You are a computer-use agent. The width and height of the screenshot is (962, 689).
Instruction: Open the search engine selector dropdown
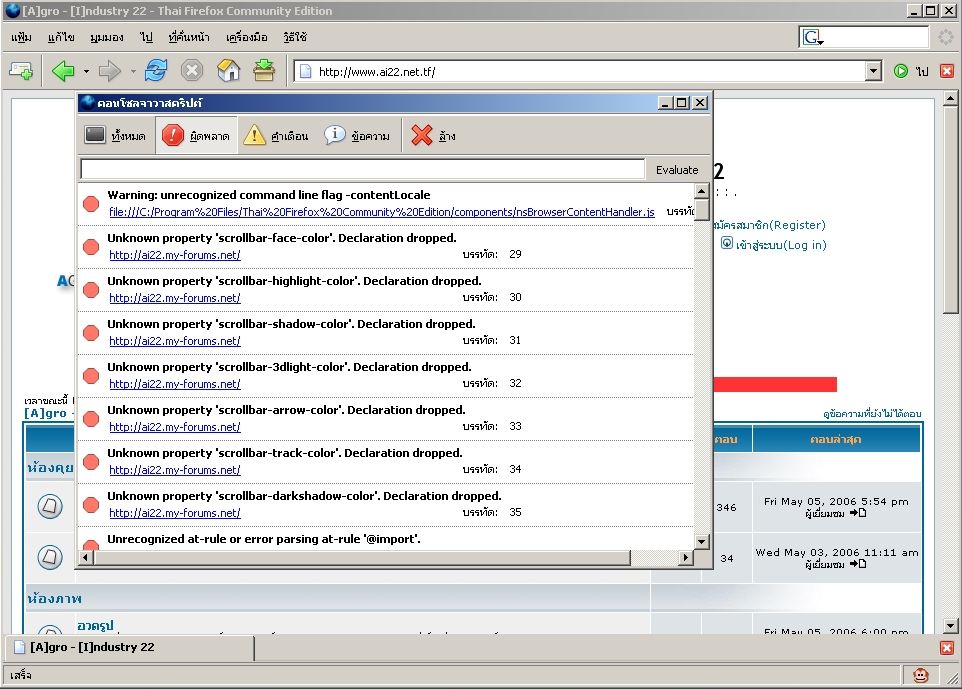813,38
